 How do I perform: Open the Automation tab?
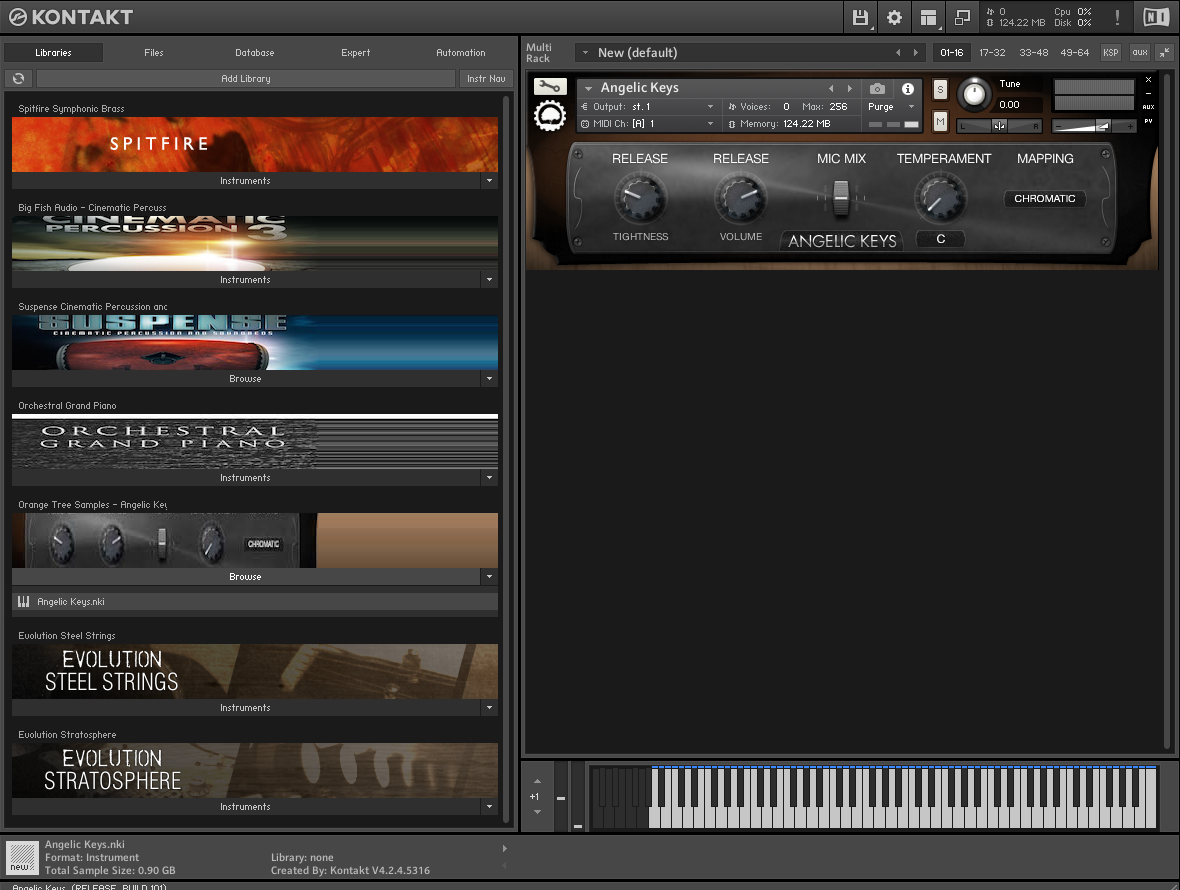click(461, 53)
